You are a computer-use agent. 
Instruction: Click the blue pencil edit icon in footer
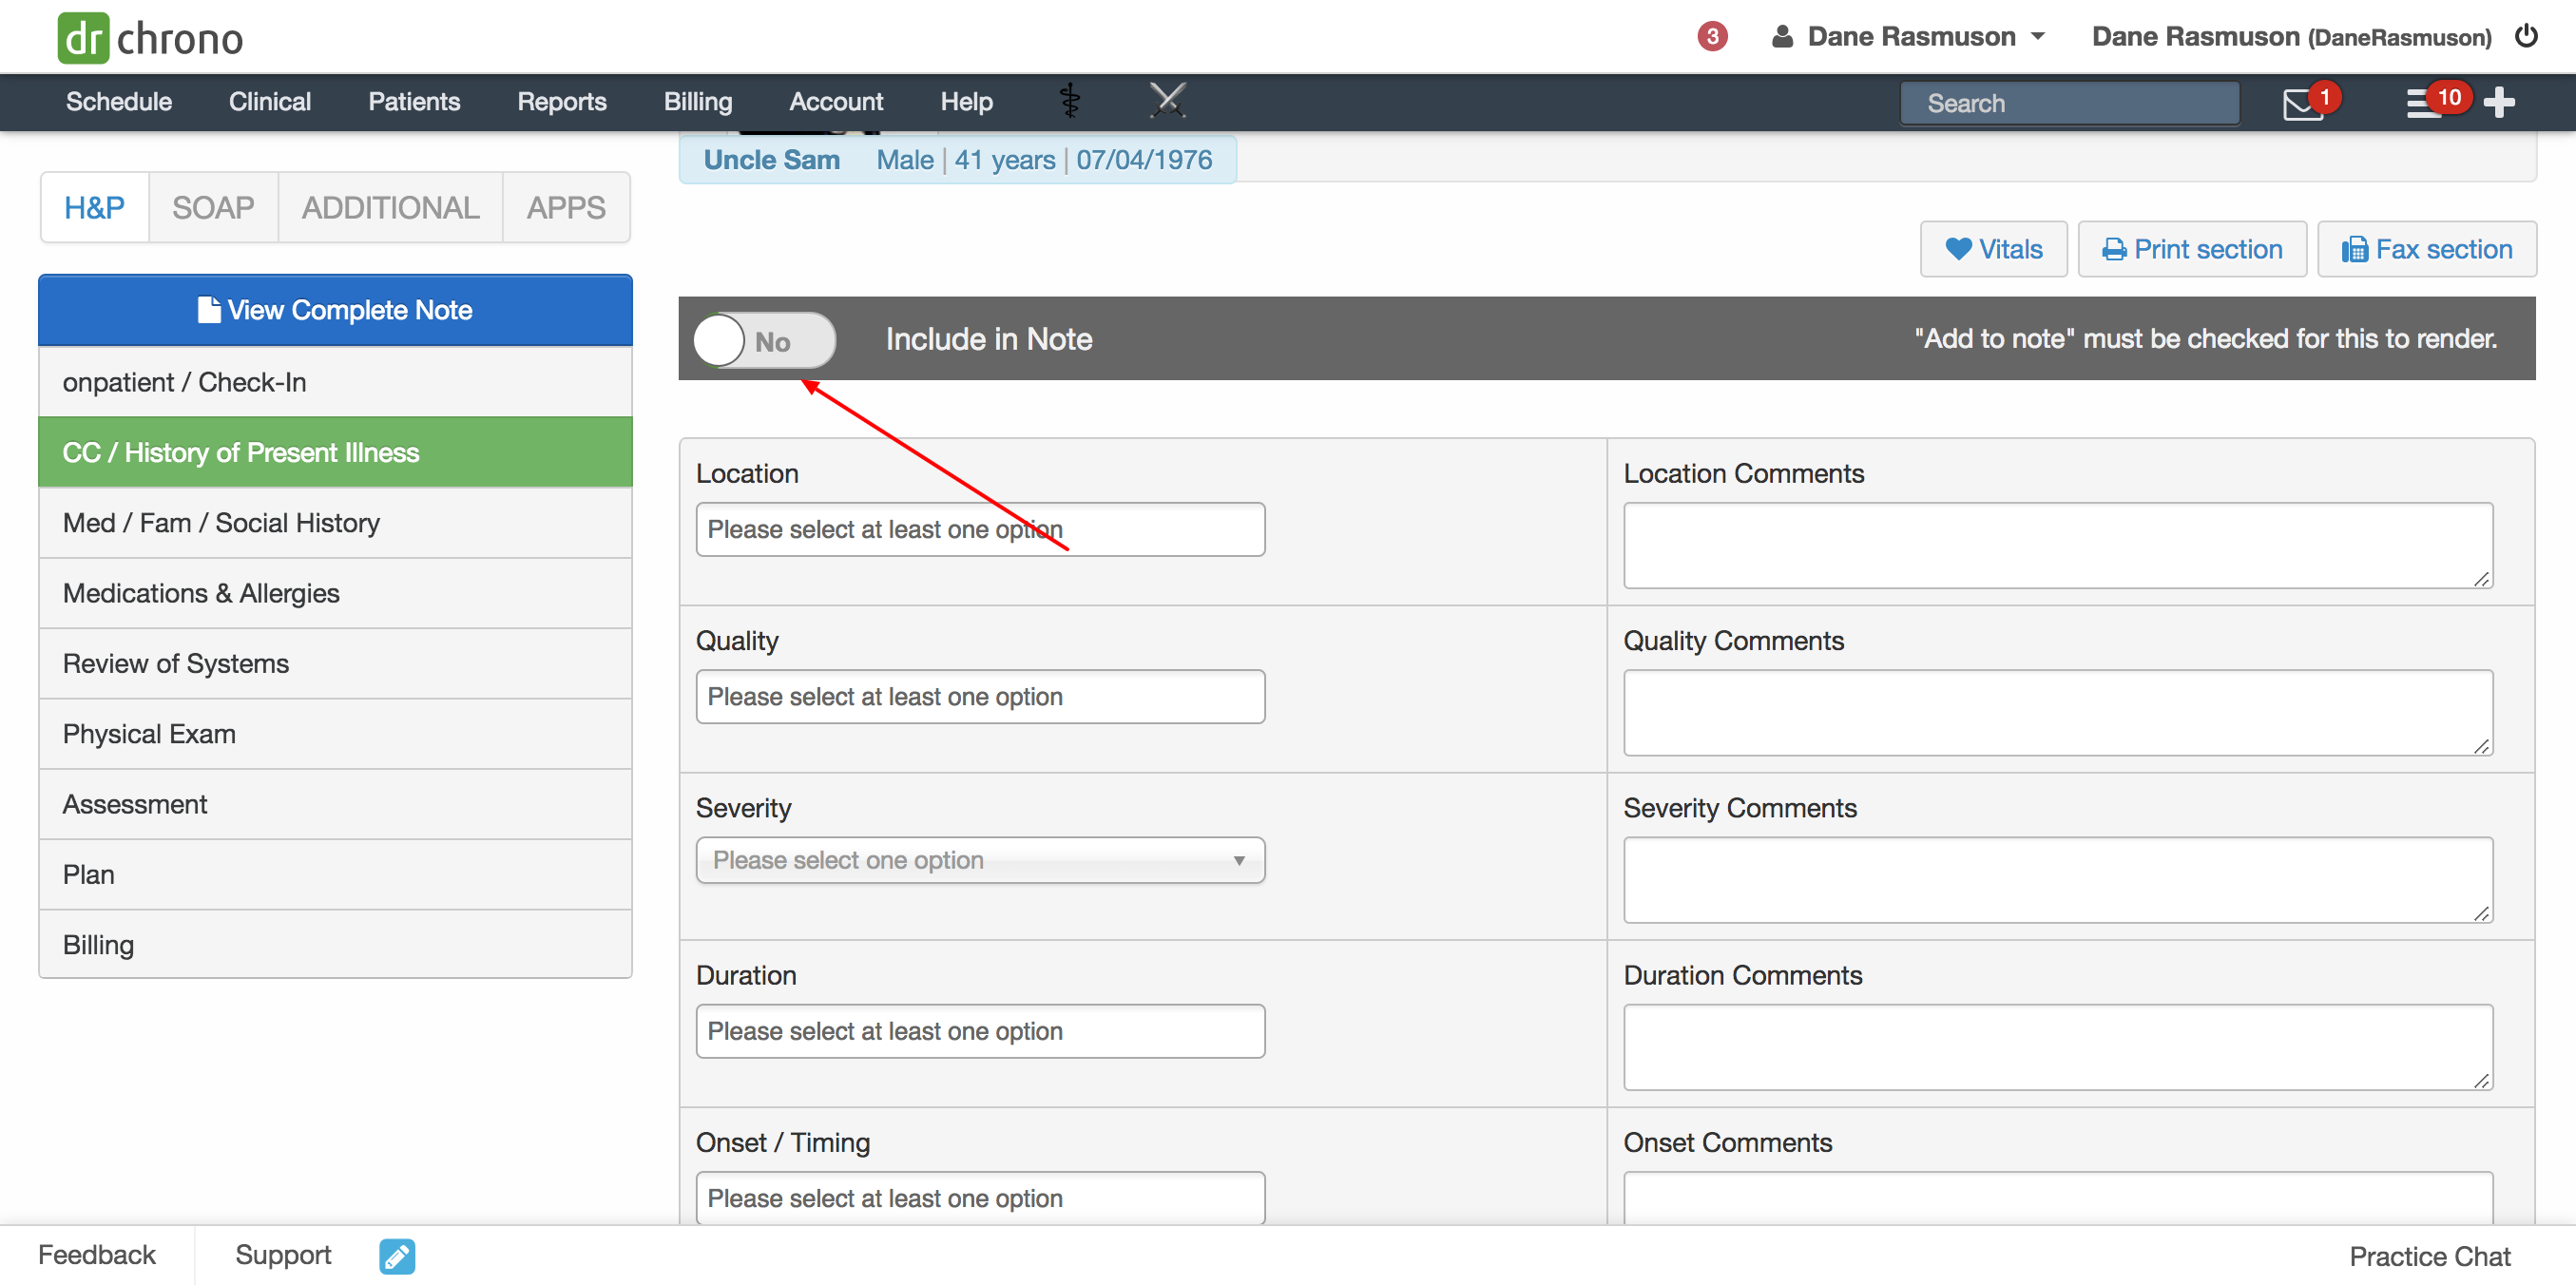pos(397,1256)
